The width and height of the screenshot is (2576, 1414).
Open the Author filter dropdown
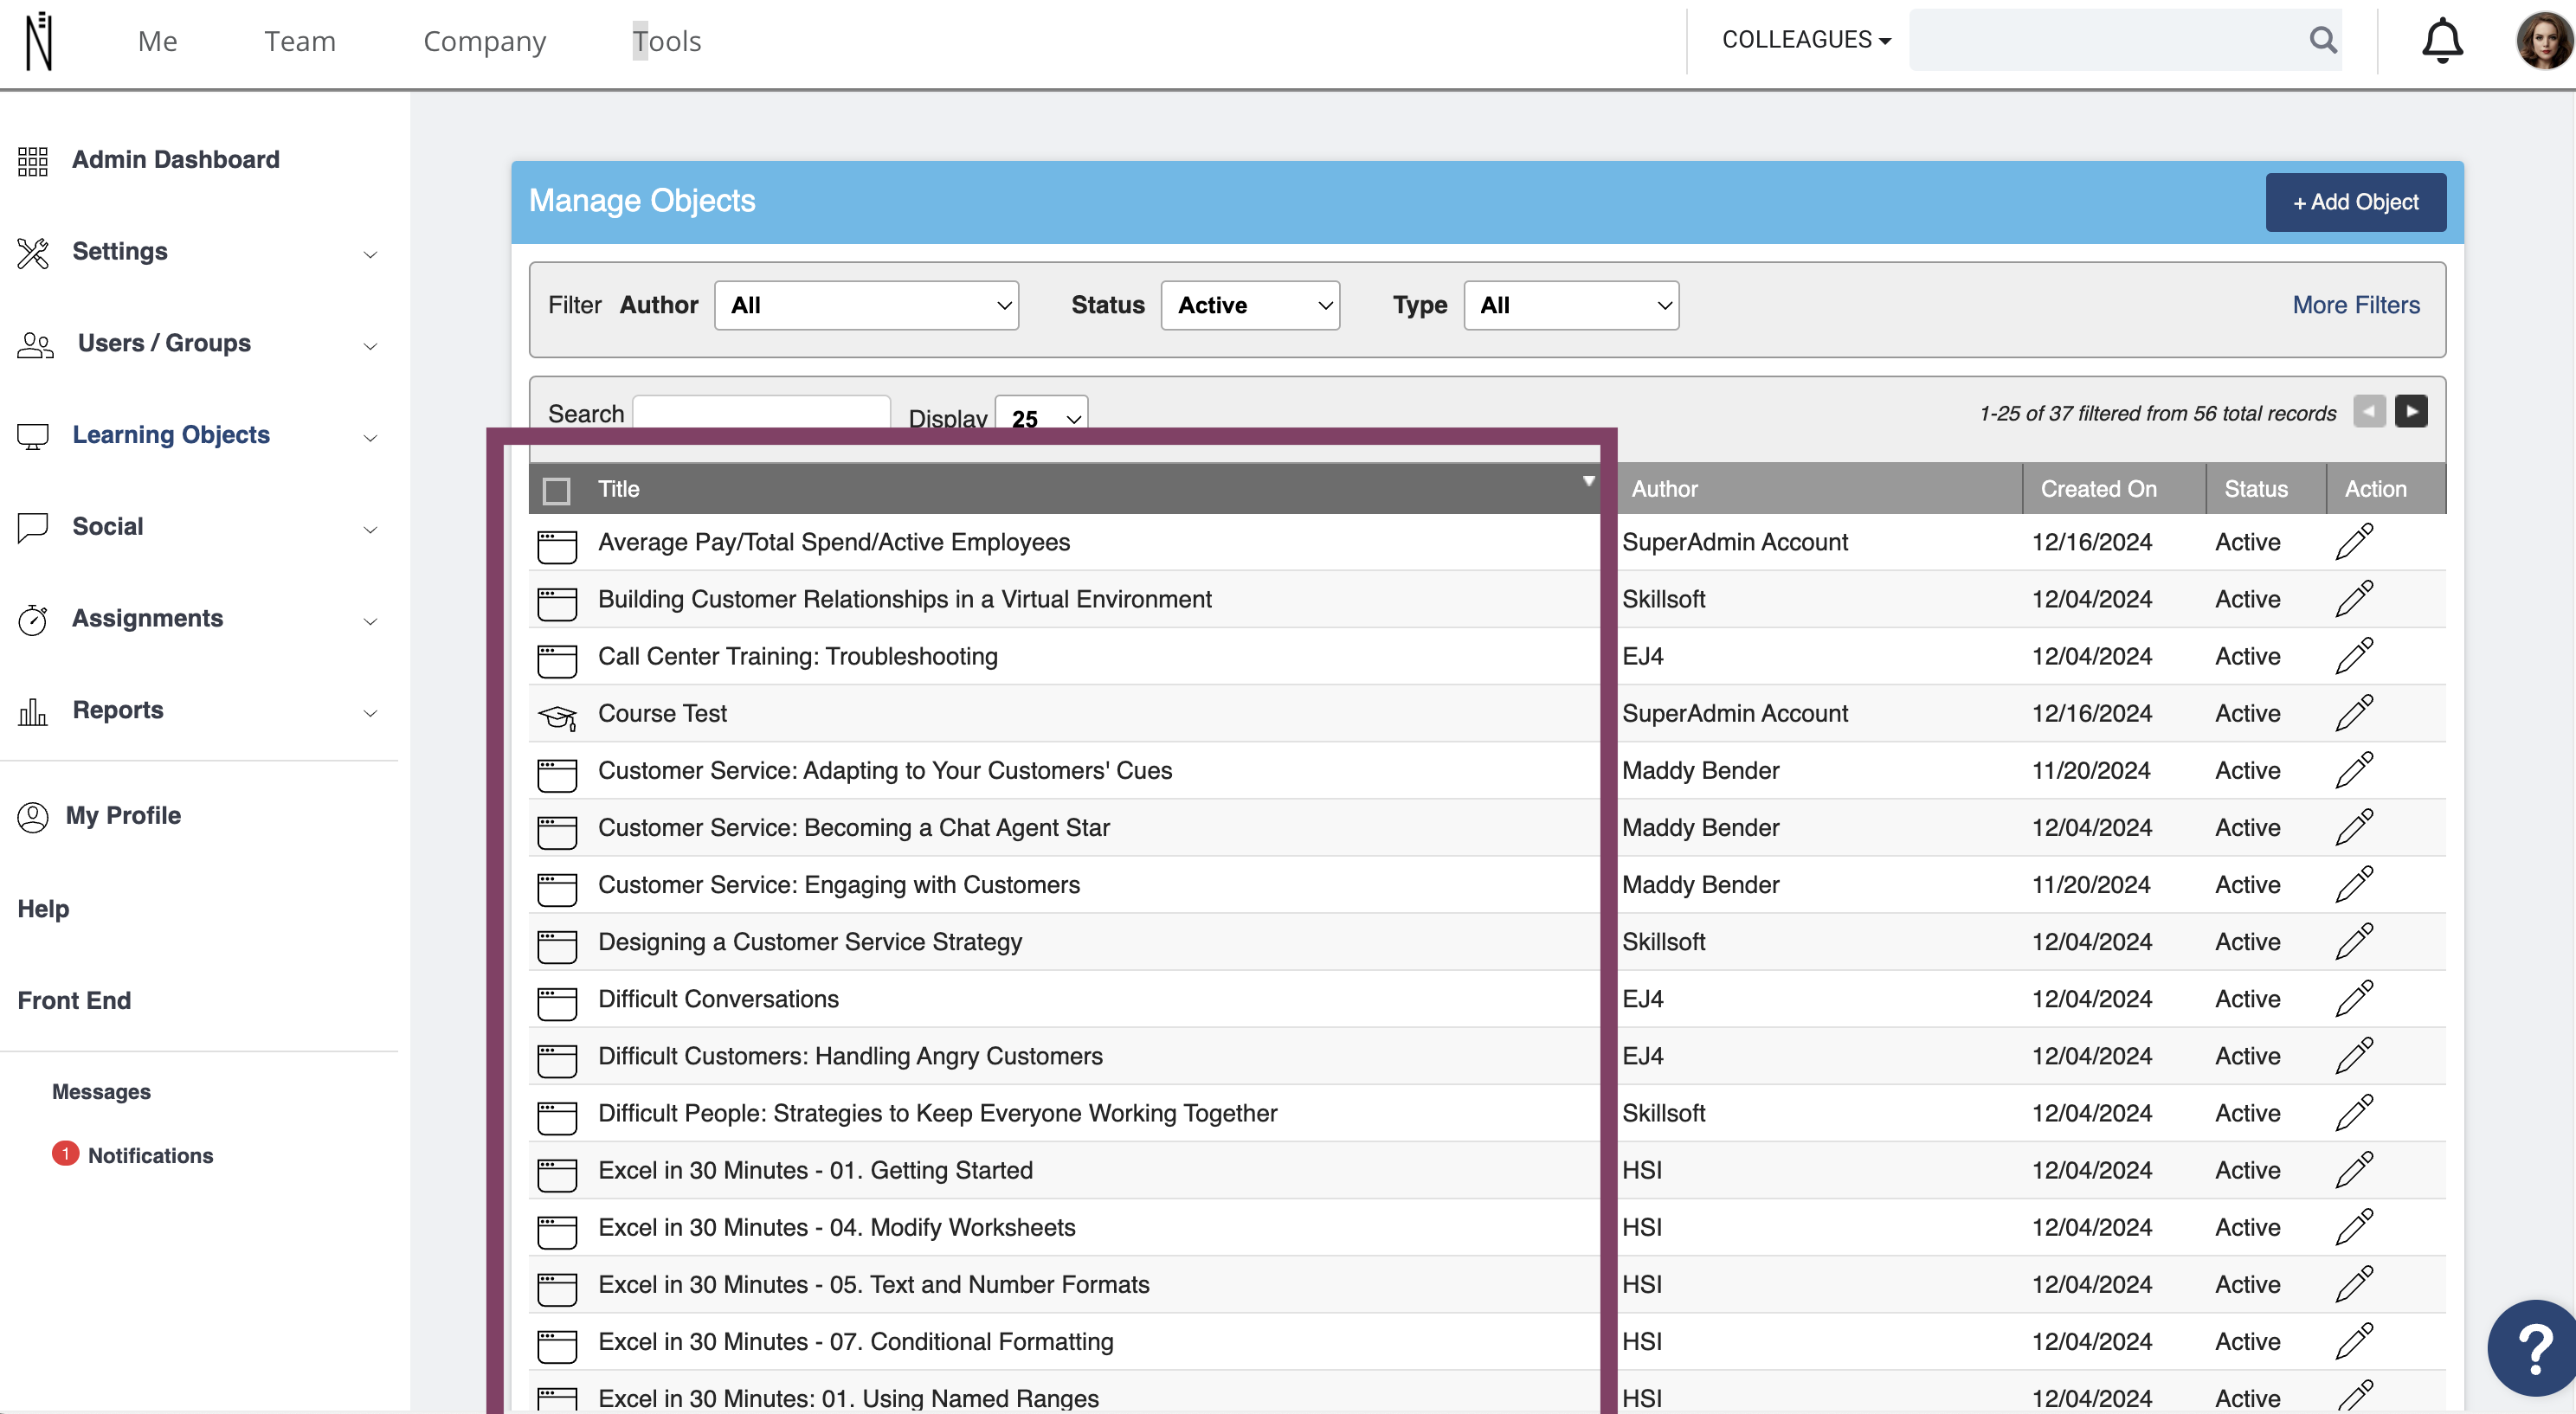(x=866, y=305)
